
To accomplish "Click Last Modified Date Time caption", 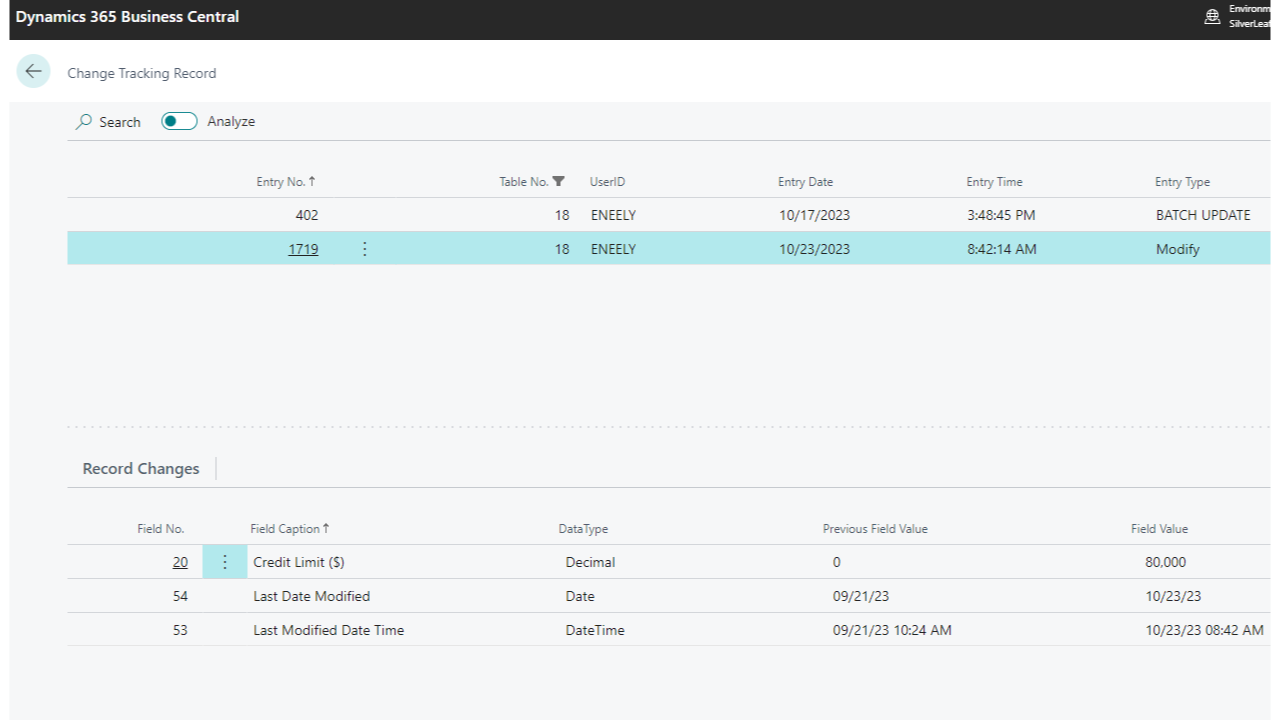I will (329, 630).
